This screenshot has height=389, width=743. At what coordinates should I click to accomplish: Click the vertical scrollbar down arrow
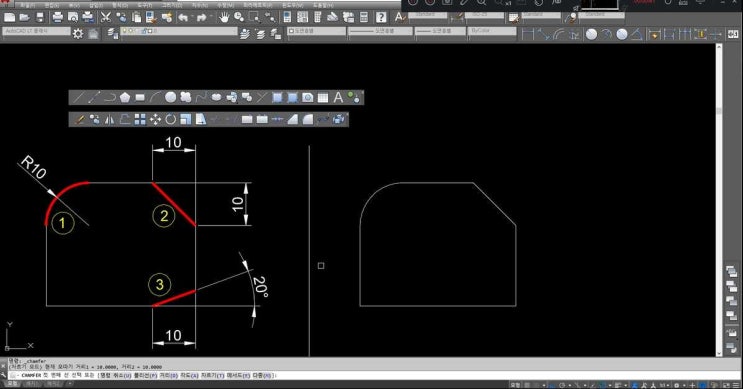click(x=719, y=353)
